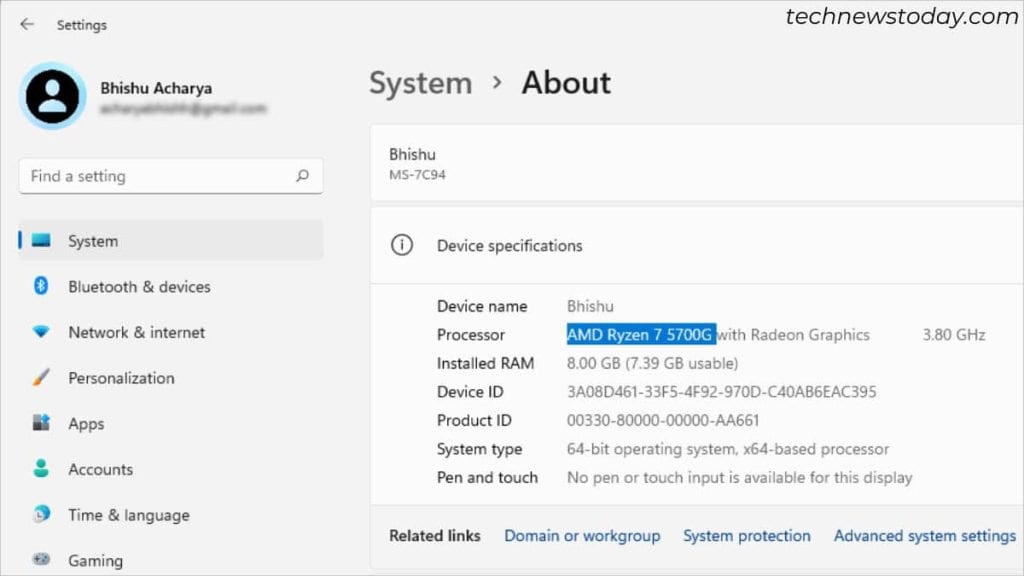This screenshot has width=1024, height=576.
Task: Click the info icon beside Device specifications
Action: click(401, 245)
